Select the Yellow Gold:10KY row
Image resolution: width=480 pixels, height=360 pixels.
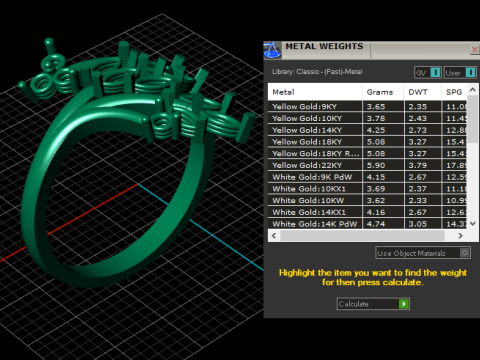367,118
